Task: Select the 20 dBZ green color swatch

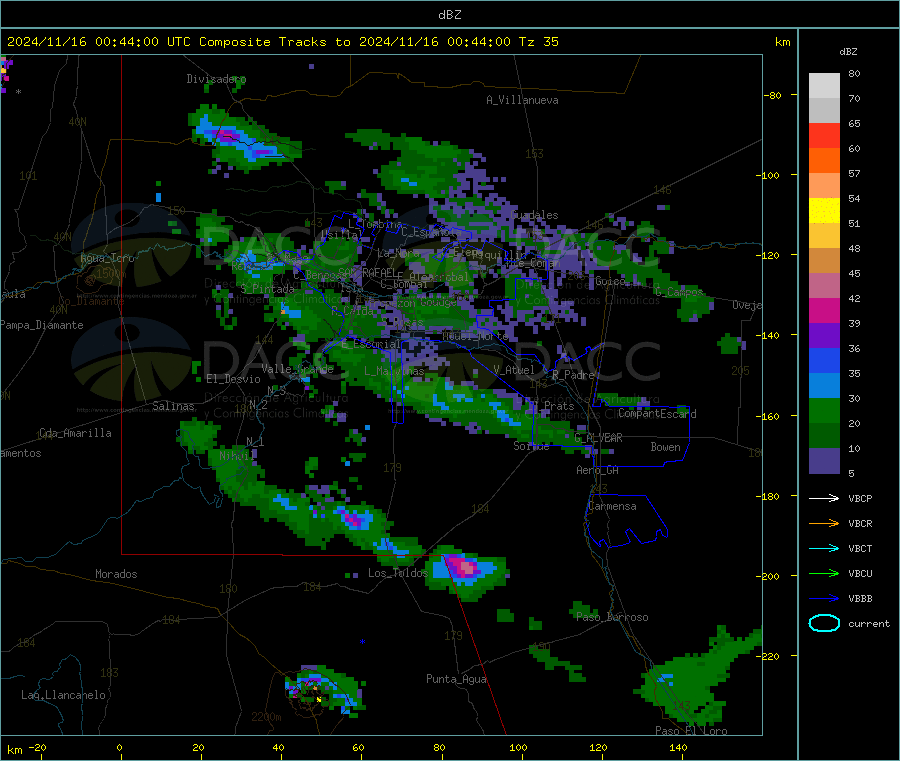Action: [x=824, y=410]
